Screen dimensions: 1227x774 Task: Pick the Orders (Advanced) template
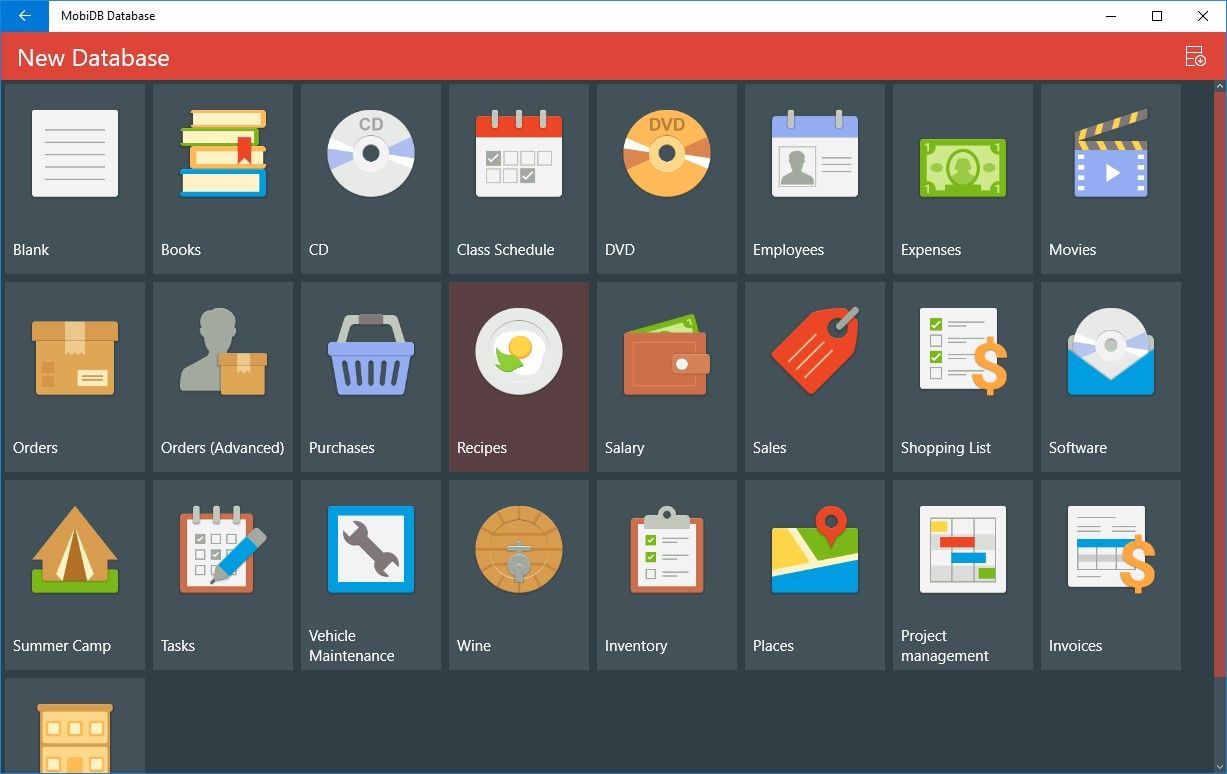[x=222, y=377]
